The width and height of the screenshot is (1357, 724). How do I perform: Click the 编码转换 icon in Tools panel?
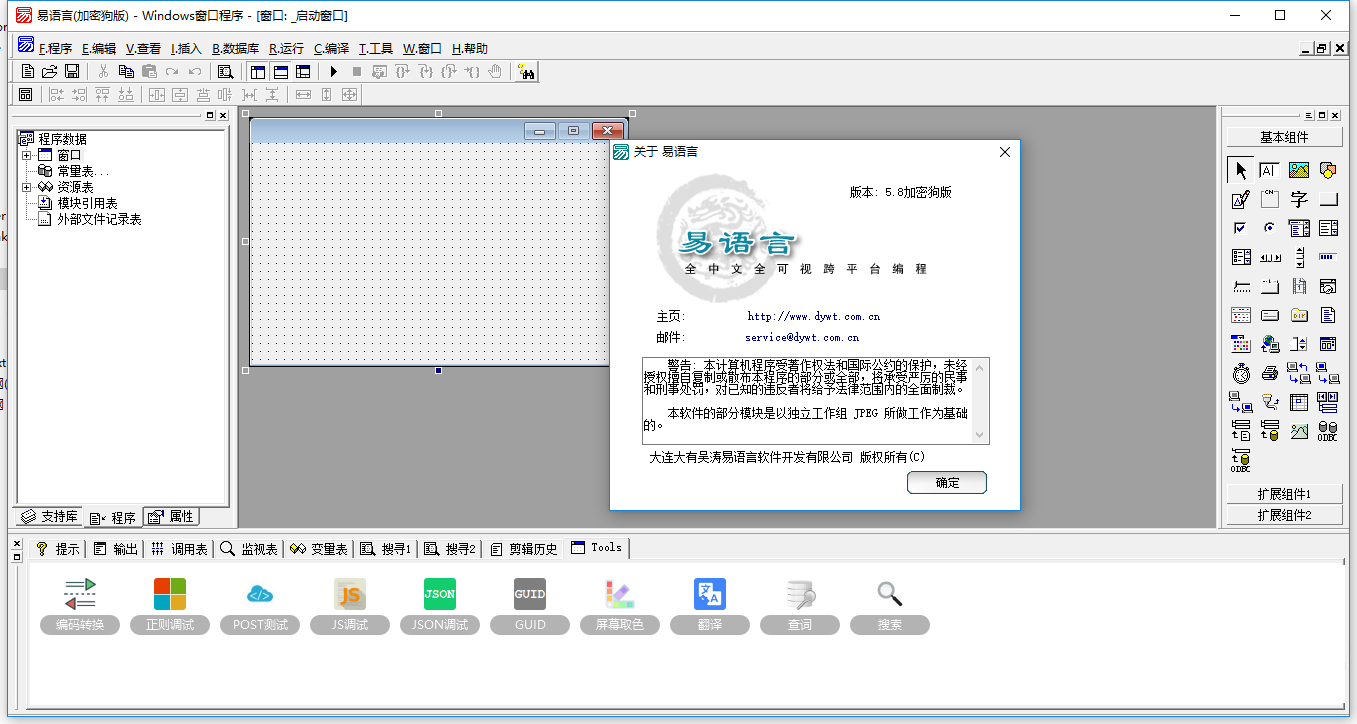click(79, 594)
